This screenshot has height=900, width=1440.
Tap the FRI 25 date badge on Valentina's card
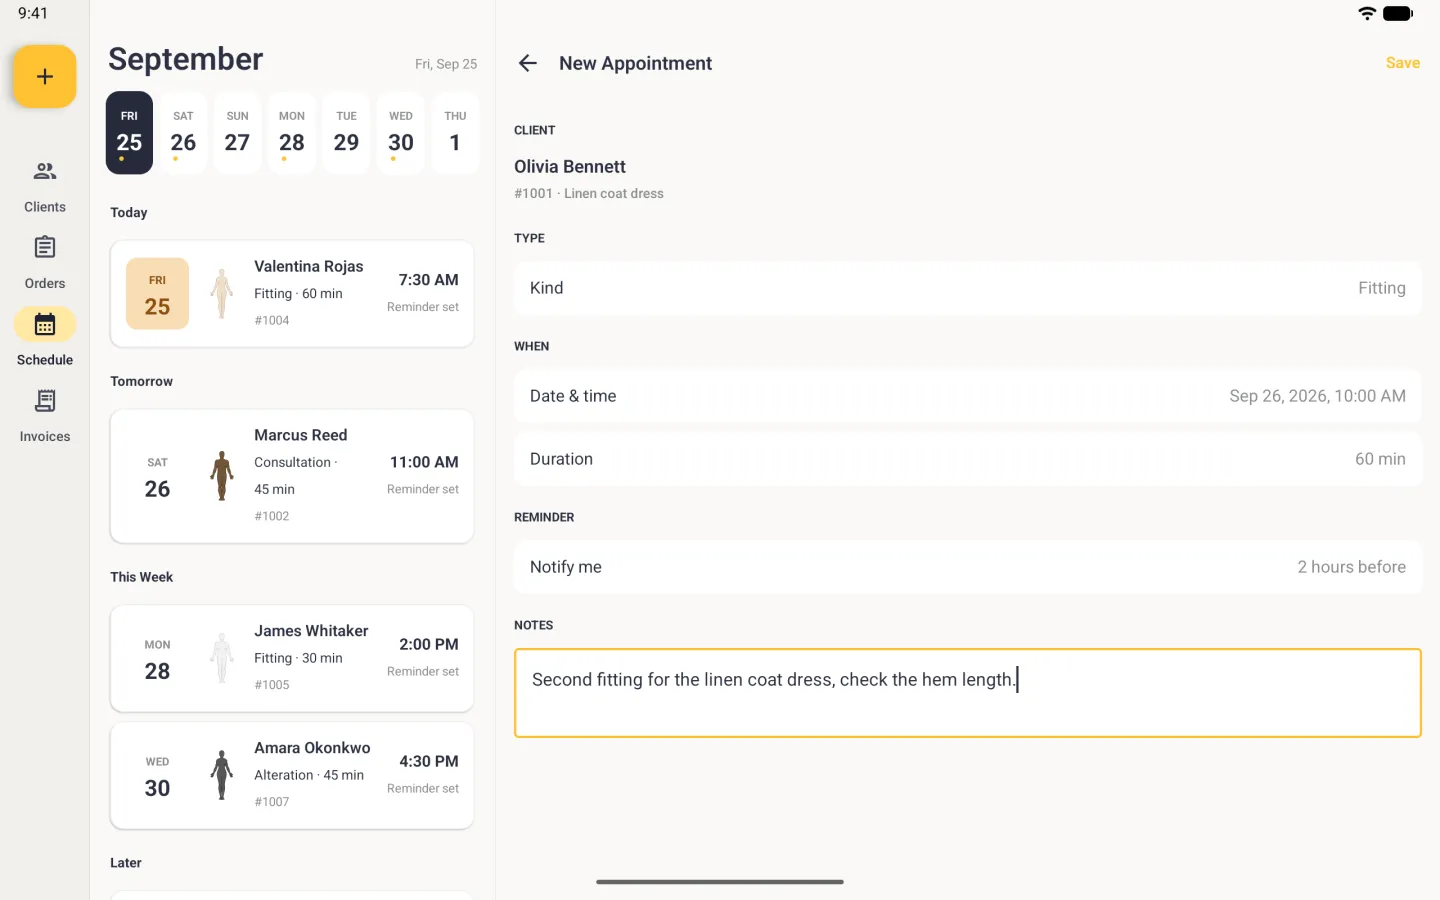pyautogui.click(x=157, y=294)
